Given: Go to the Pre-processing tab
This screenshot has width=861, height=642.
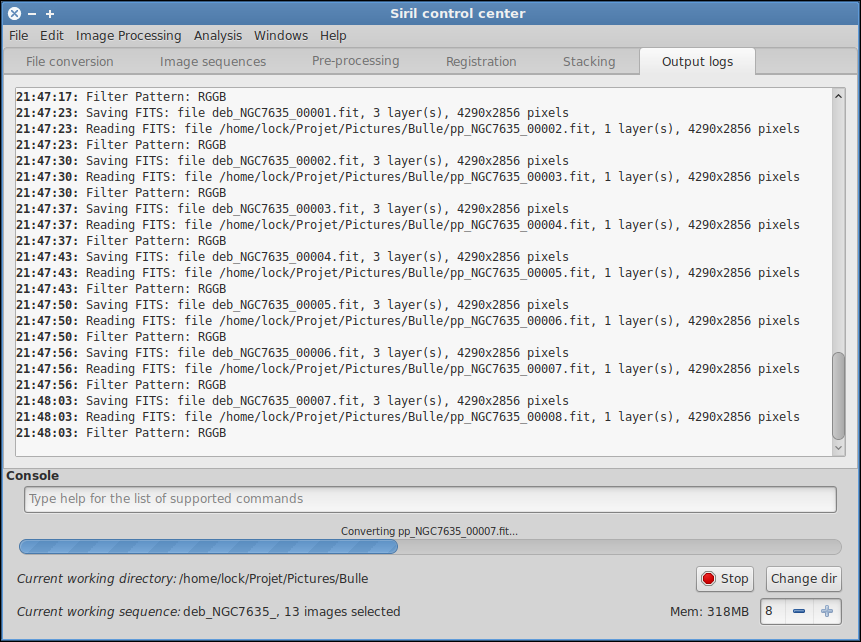Looking at the screenshot, I should [x=355, y=61].
